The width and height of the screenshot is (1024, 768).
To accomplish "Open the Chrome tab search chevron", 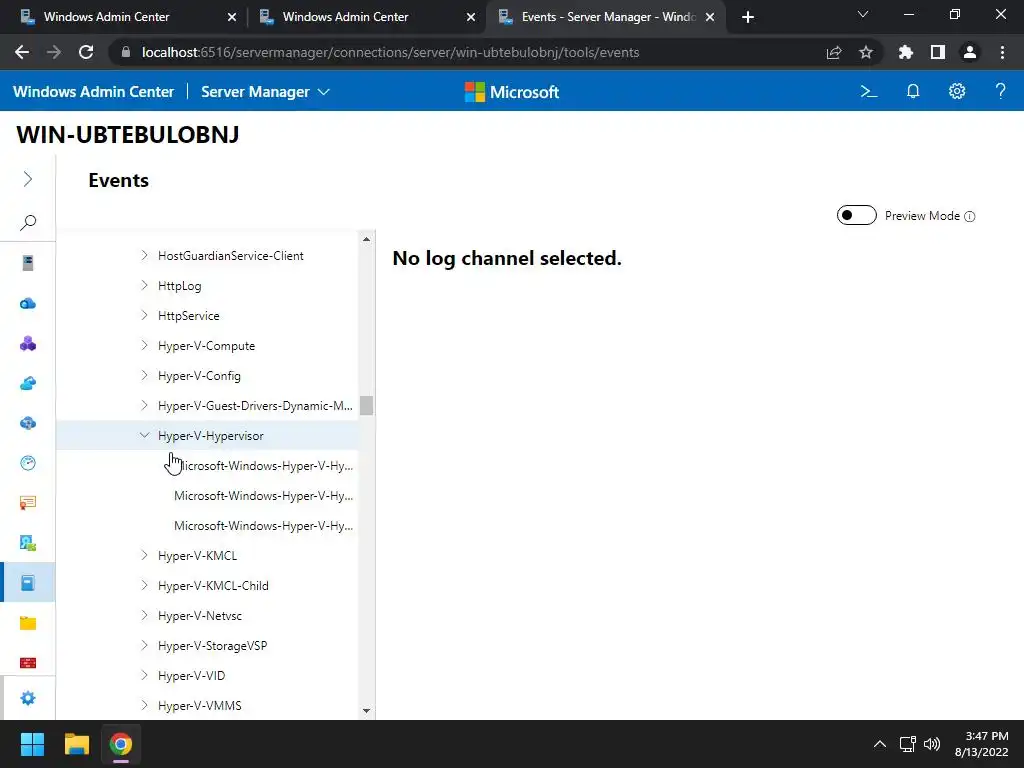I will (863, 14).
